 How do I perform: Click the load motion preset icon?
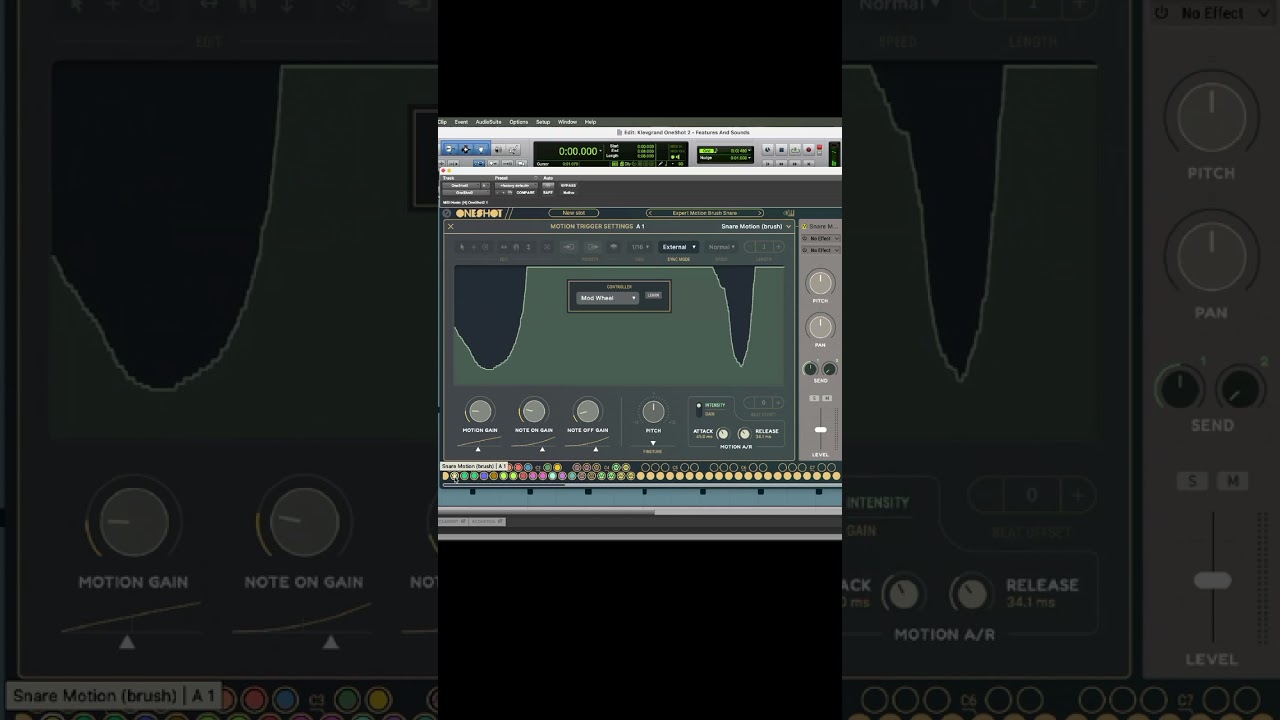(568, 247)
